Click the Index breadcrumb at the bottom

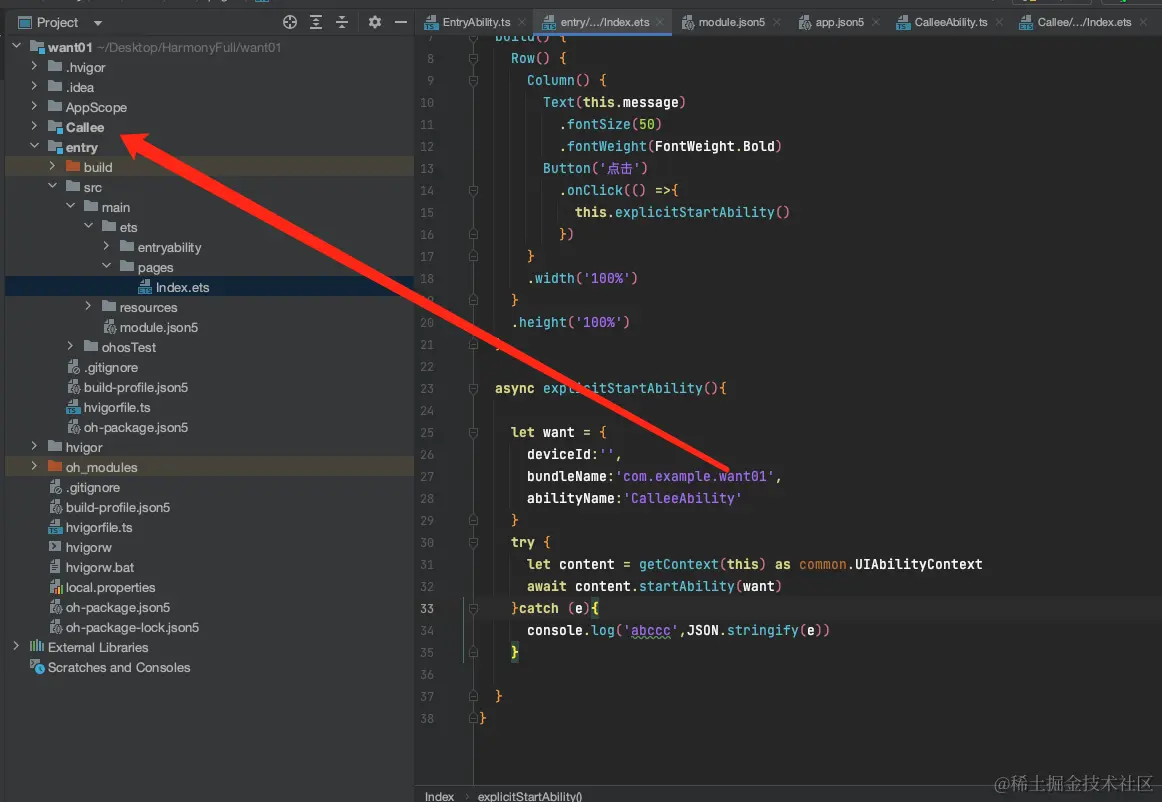point(439,795)
